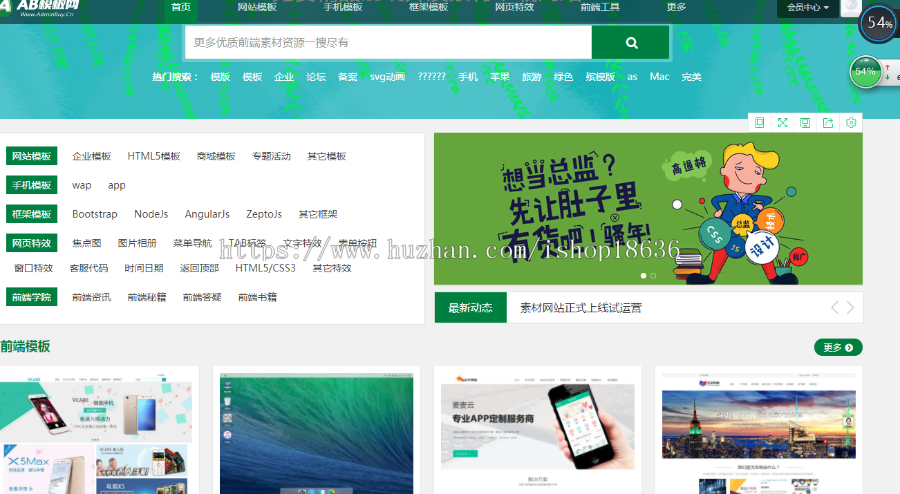Open 商城模板 category link
This screenshot has width=900, height=494.
tap(216, 156)
